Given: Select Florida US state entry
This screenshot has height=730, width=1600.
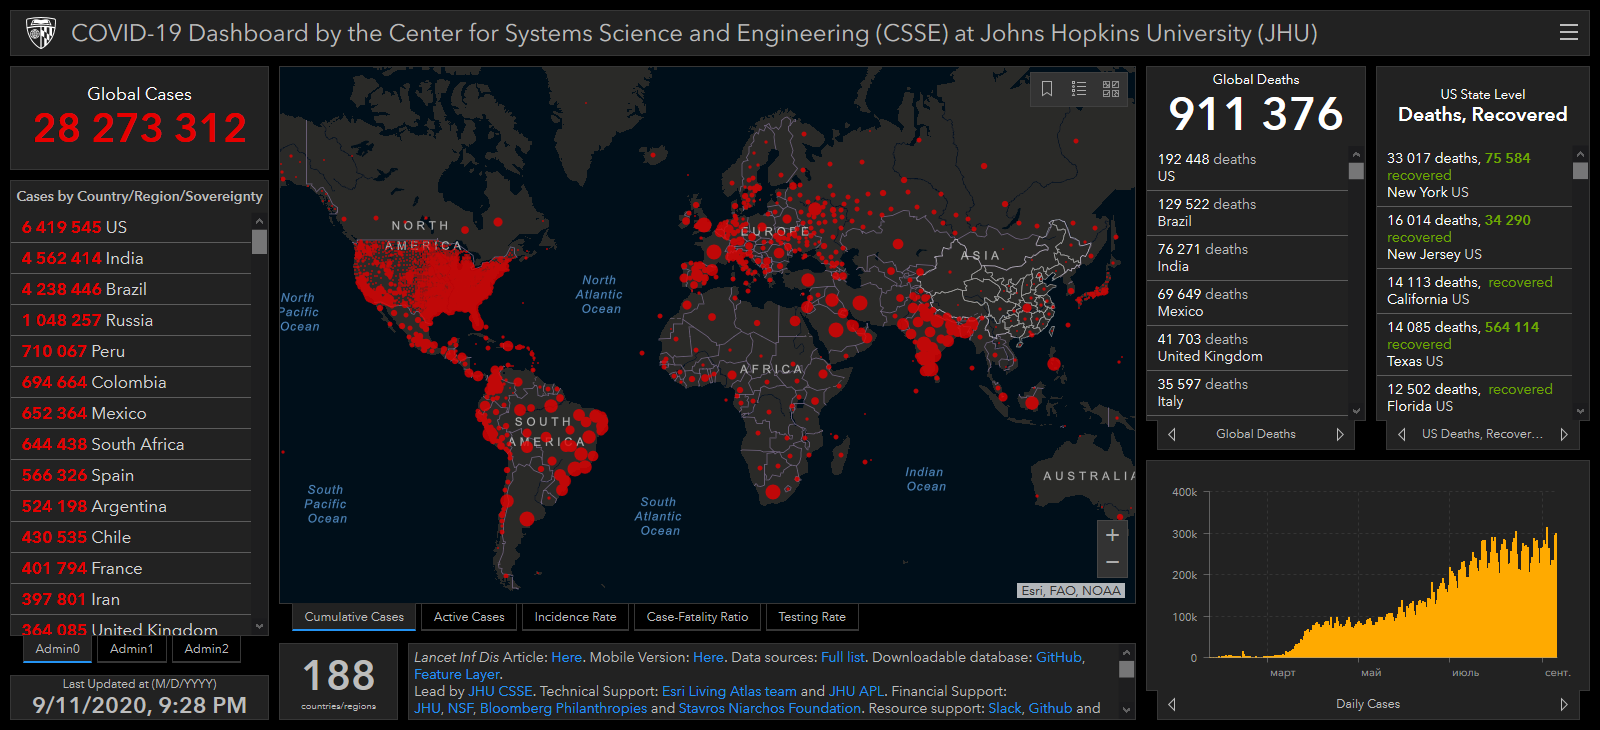Looking at the screenshot, I should [x=1474, y=397].
